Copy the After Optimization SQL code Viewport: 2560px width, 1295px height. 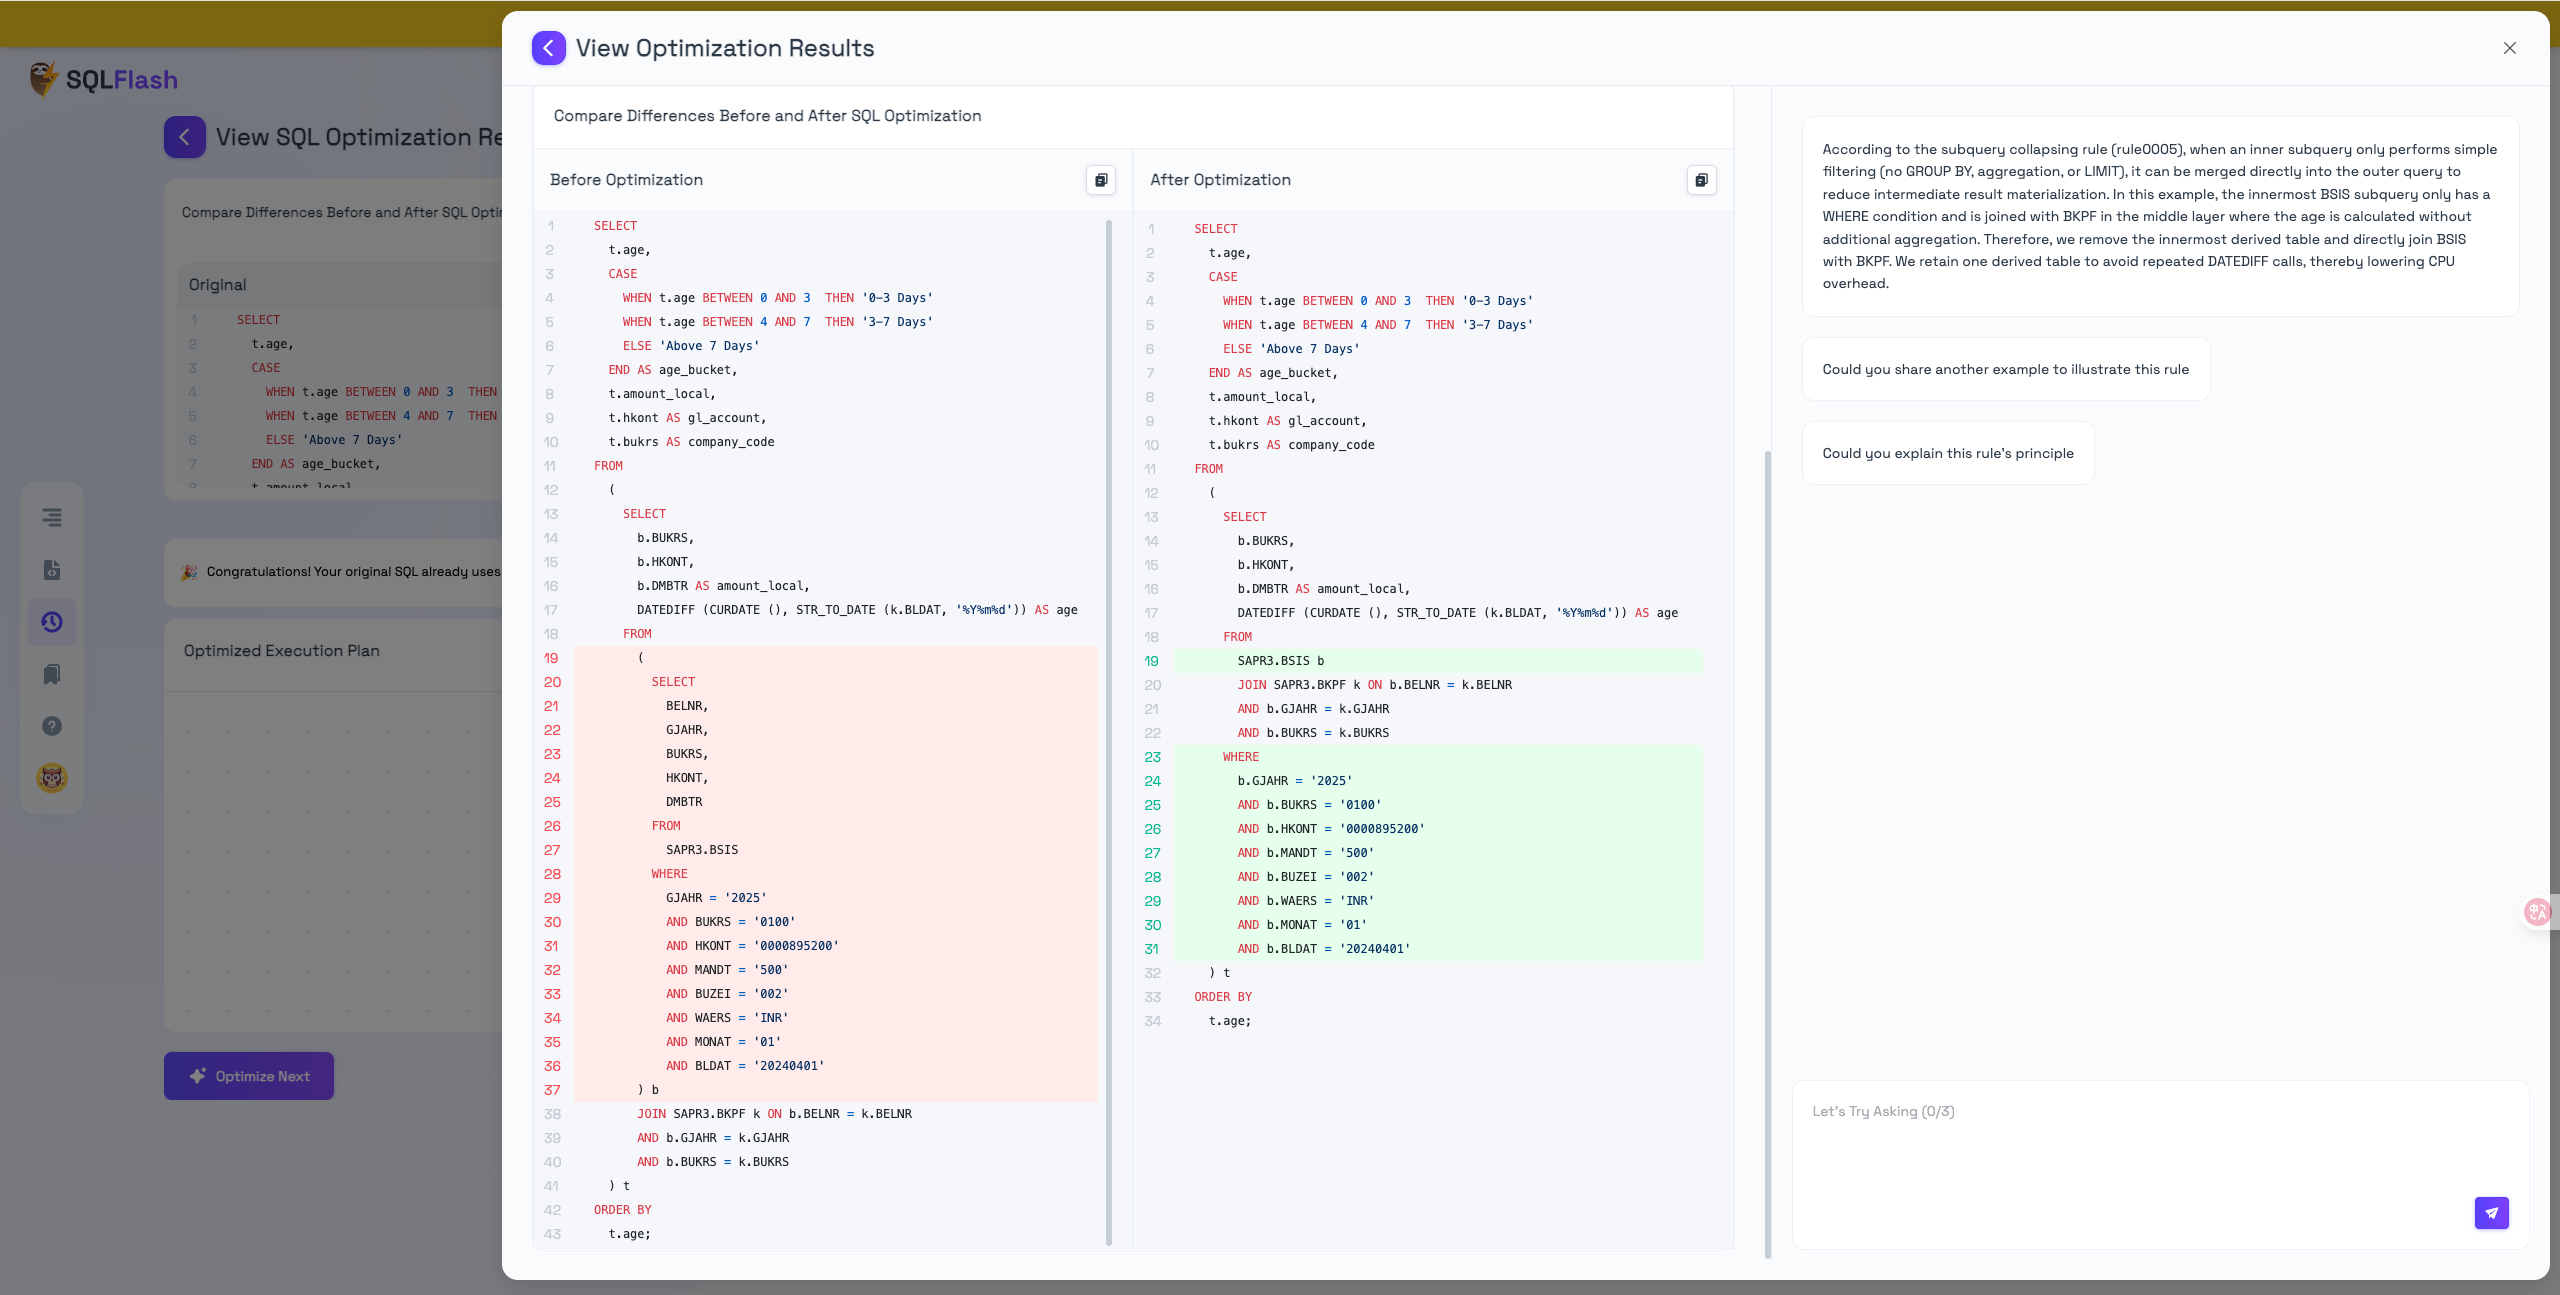(1701, 180)
